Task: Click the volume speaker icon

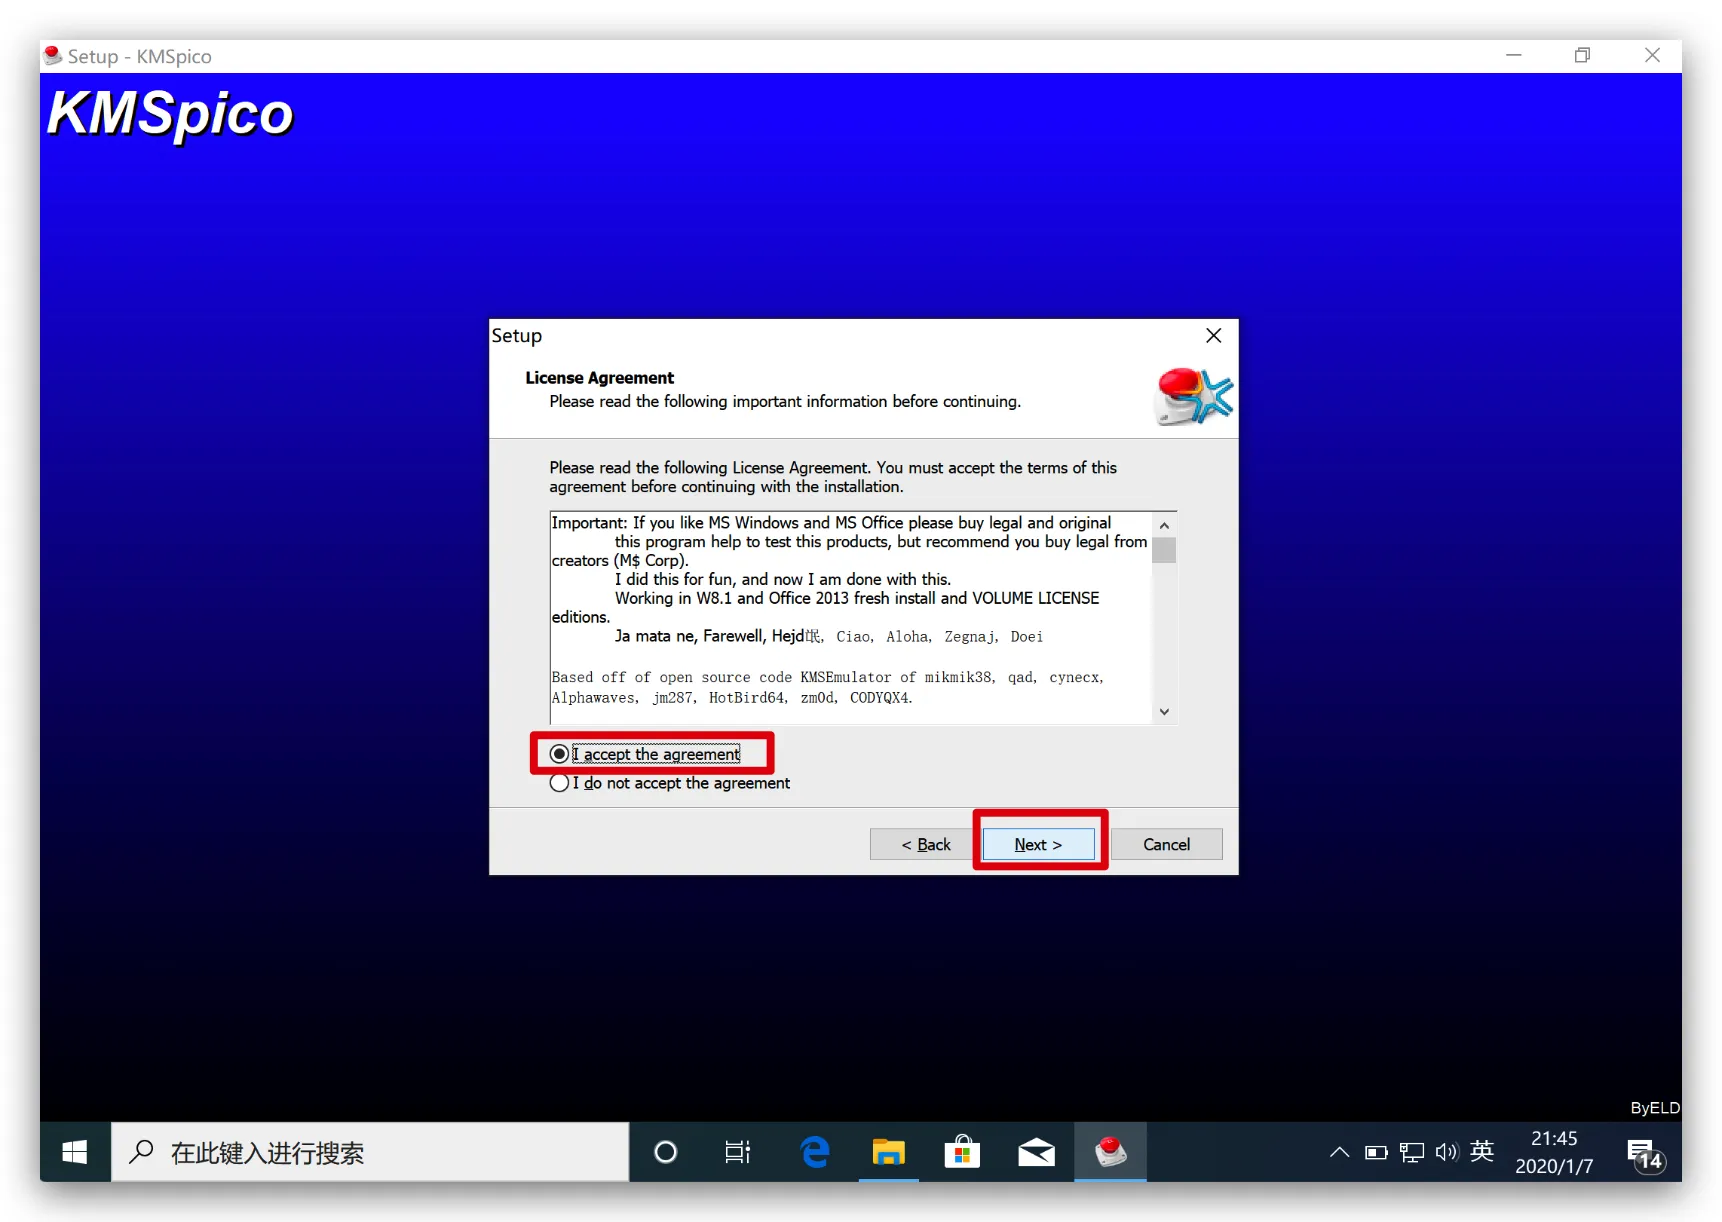Action: point(1447,1152)
